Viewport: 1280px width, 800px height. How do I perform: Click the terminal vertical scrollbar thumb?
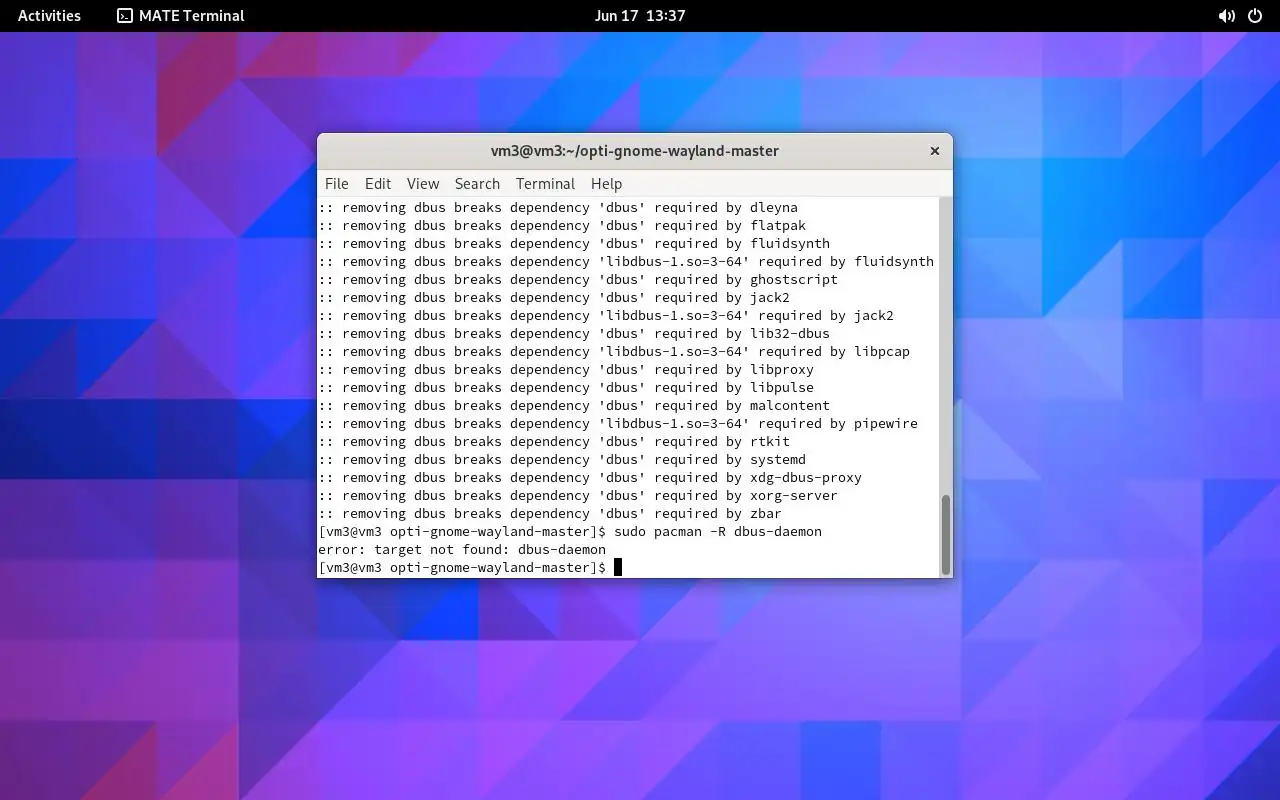946,534
